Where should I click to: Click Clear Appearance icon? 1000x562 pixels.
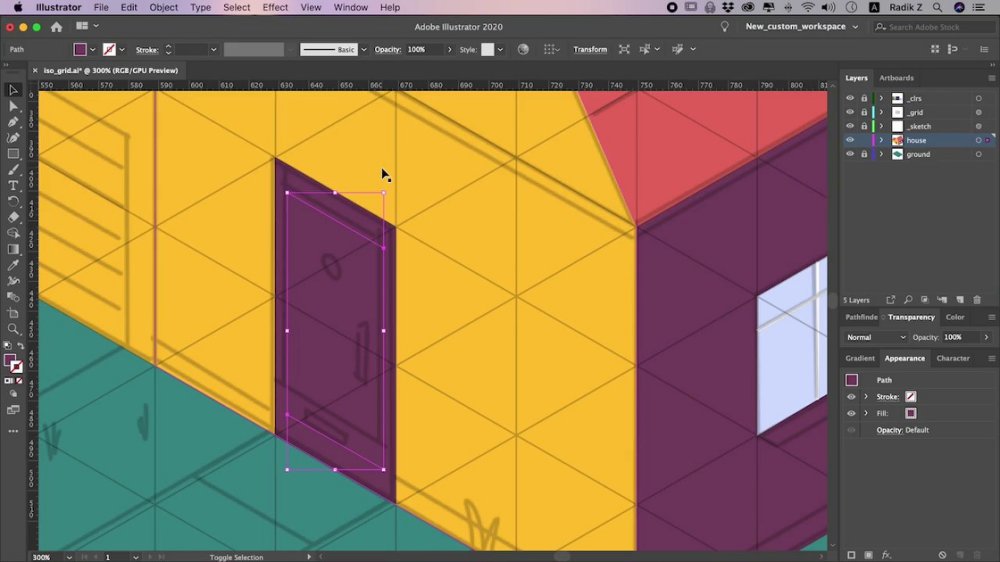tap(942, 555)
